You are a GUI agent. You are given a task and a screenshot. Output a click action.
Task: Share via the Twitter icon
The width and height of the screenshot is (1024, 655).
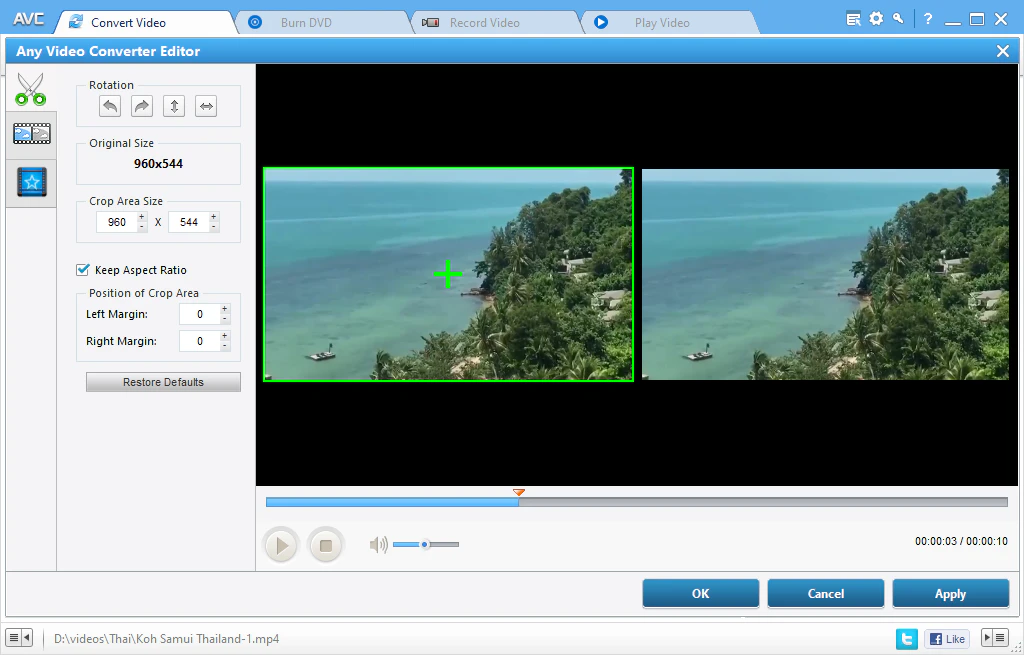point(906,638)
